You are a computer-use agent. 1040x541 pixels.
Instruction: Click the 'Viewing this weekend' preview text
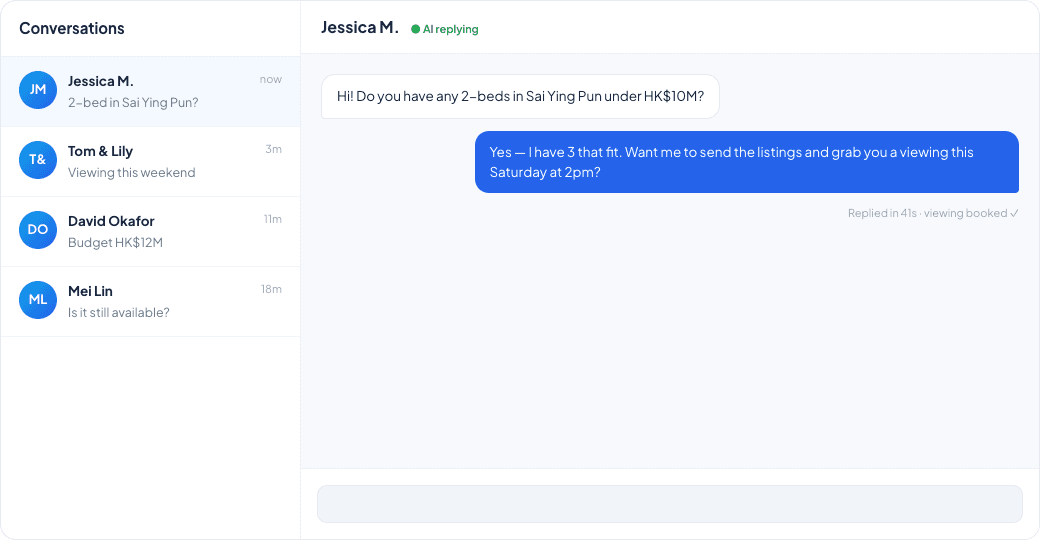pos(131,172)
